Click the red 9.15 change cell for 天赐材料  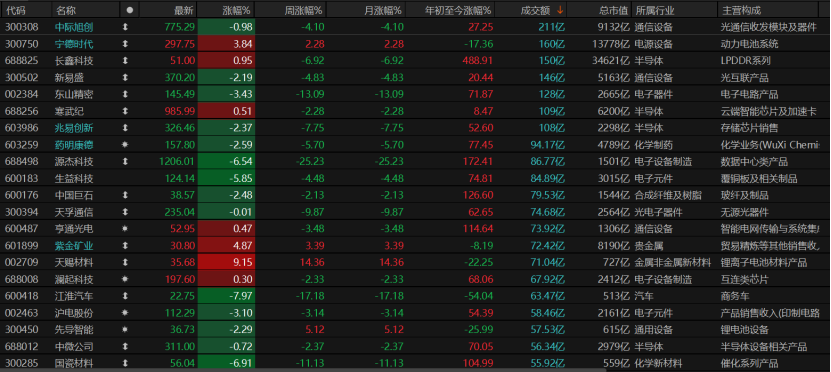[226, 262]
